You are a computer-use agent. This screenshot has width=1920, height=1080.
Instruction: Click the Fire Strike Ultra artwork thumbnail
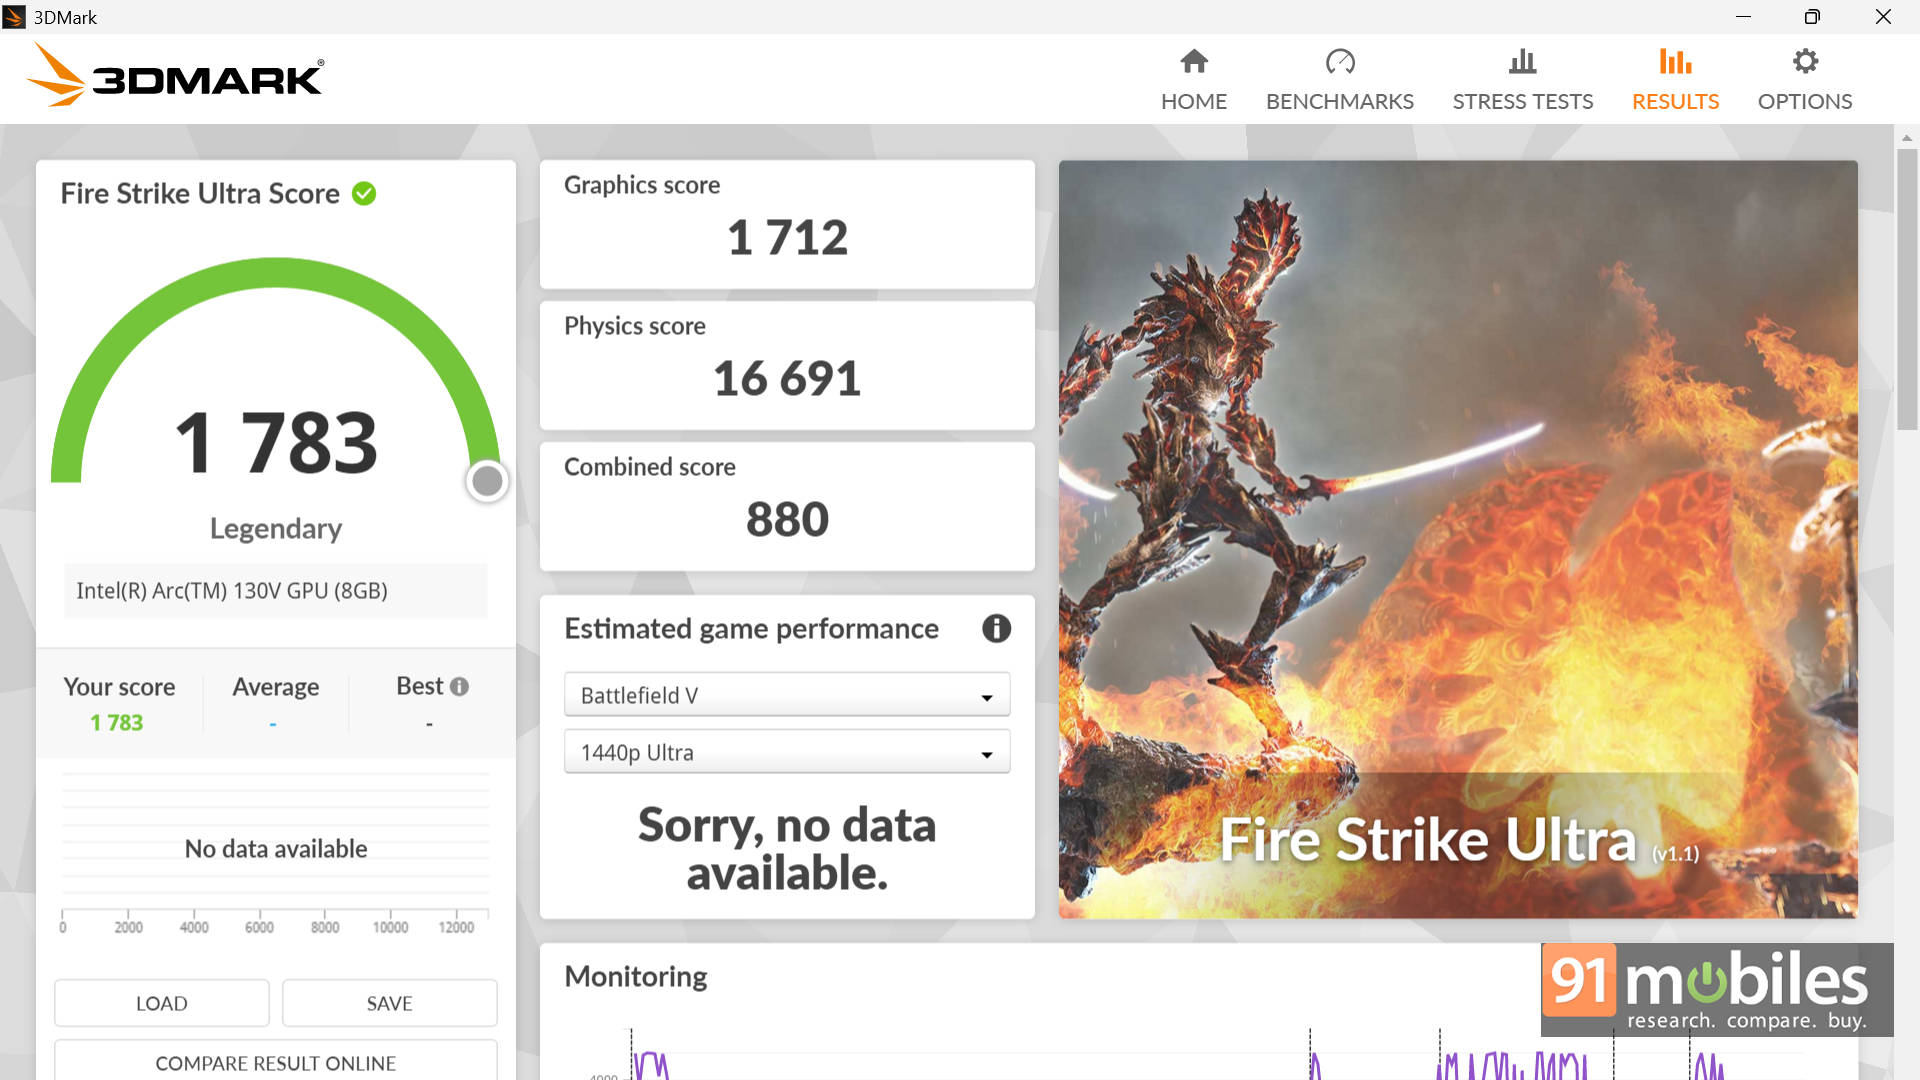point(1457,540)
